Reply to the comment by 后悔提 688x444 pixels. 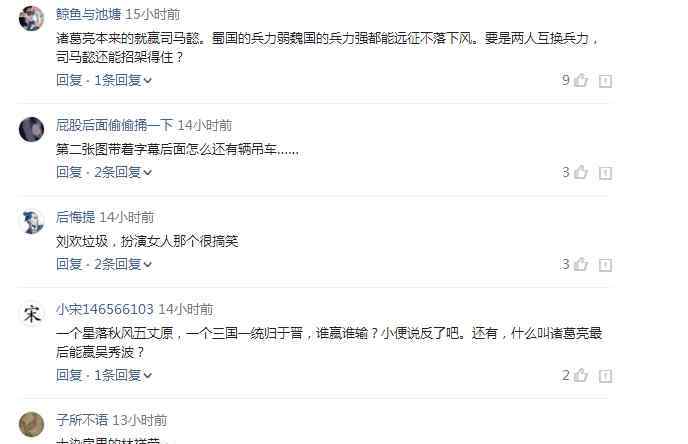coord(69,264)
